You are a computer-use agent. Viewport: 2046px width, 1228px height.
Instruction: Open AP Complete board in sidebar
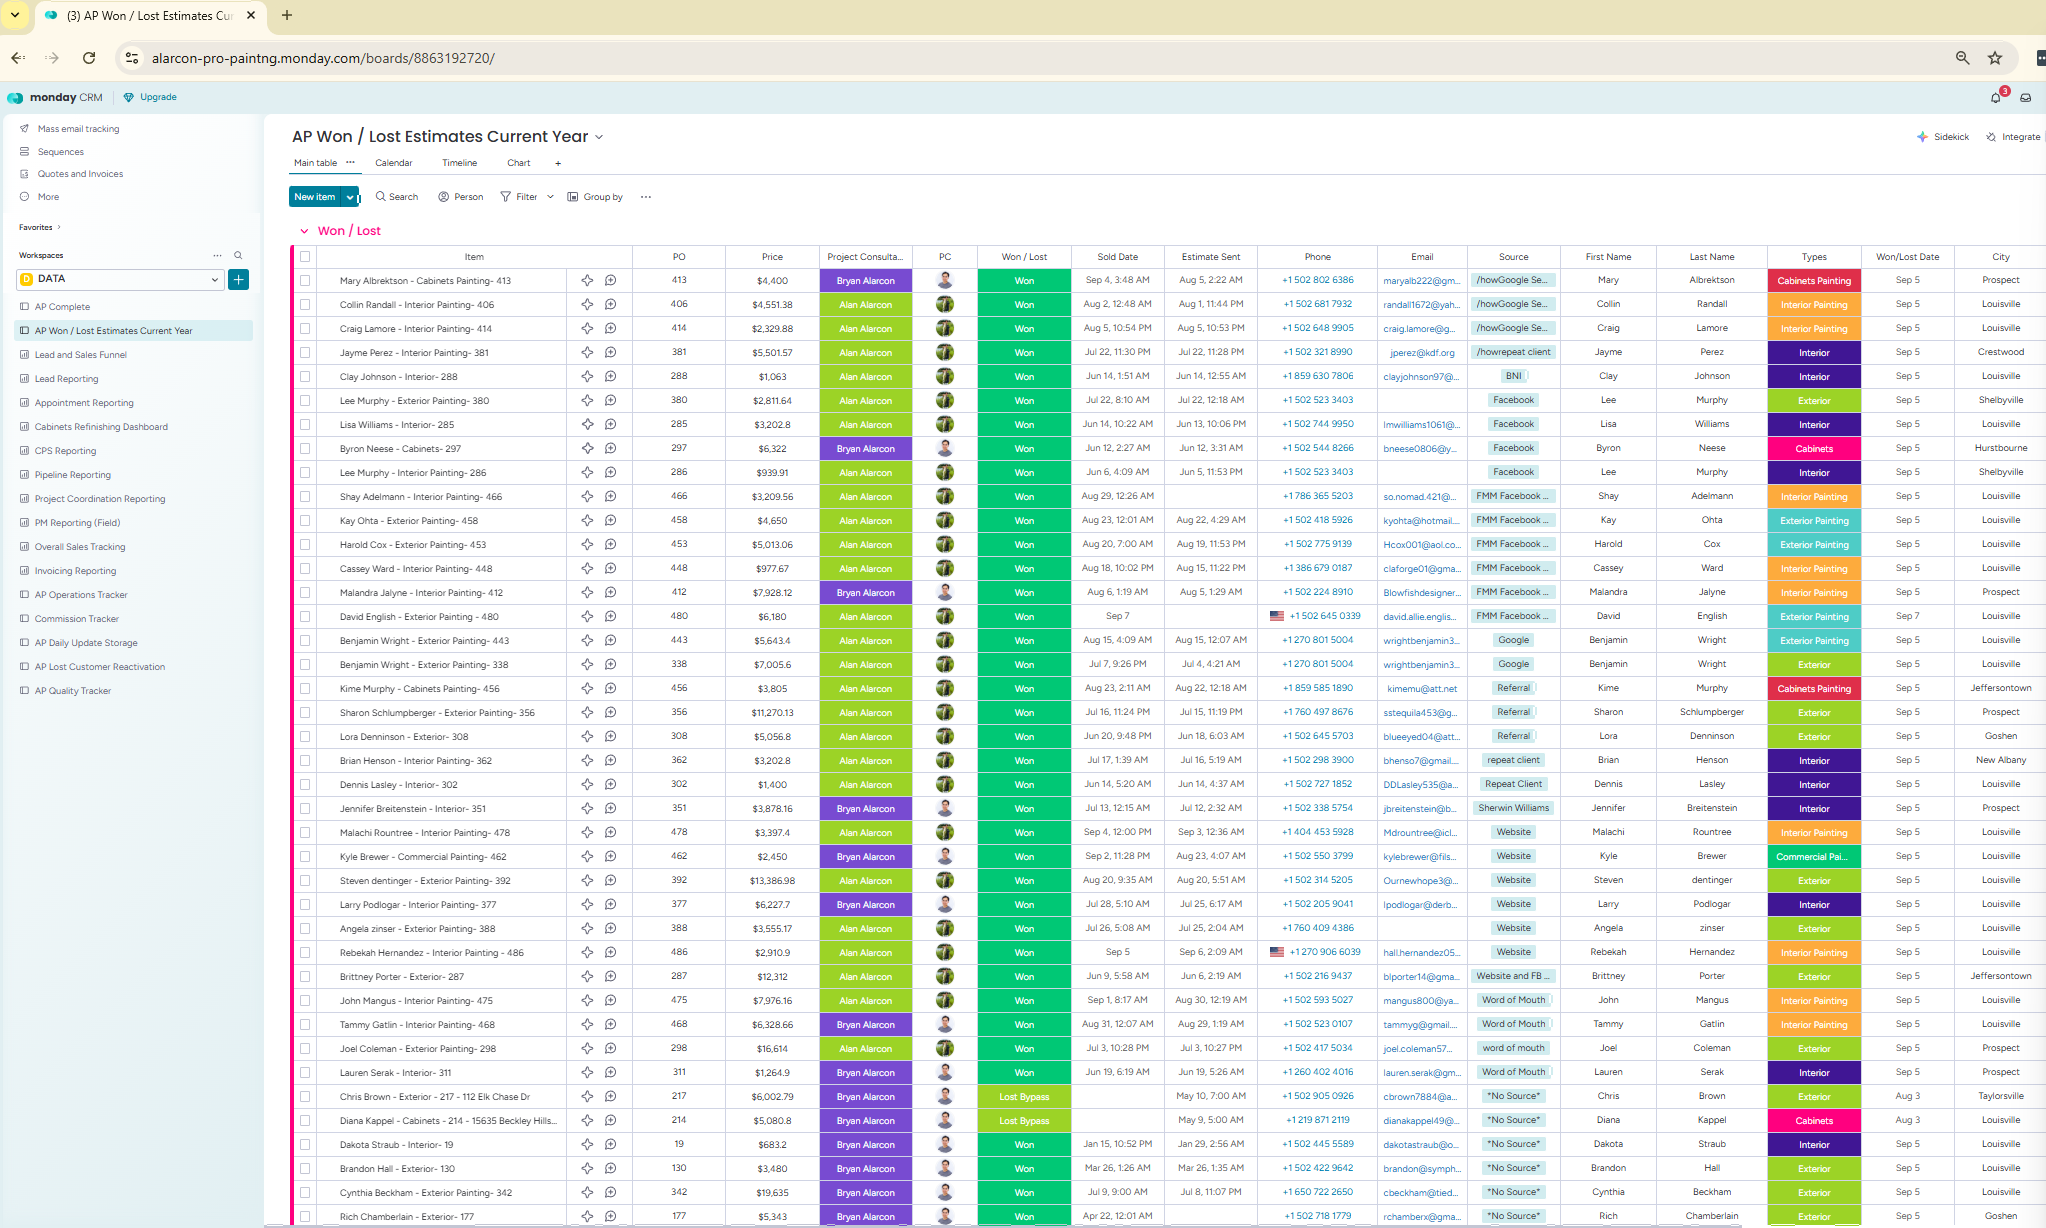point(62,307)
